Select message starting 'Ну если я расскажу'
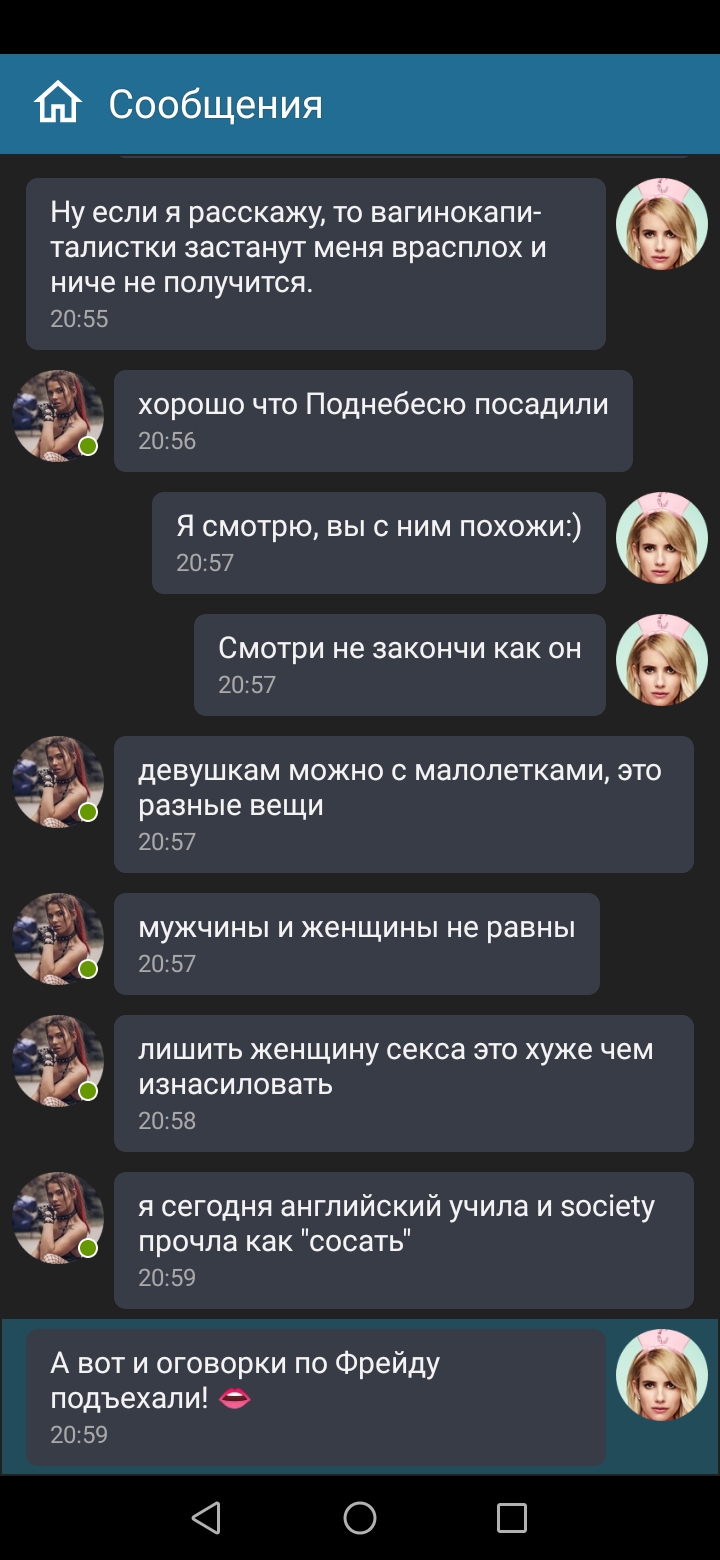 [316, 264]
